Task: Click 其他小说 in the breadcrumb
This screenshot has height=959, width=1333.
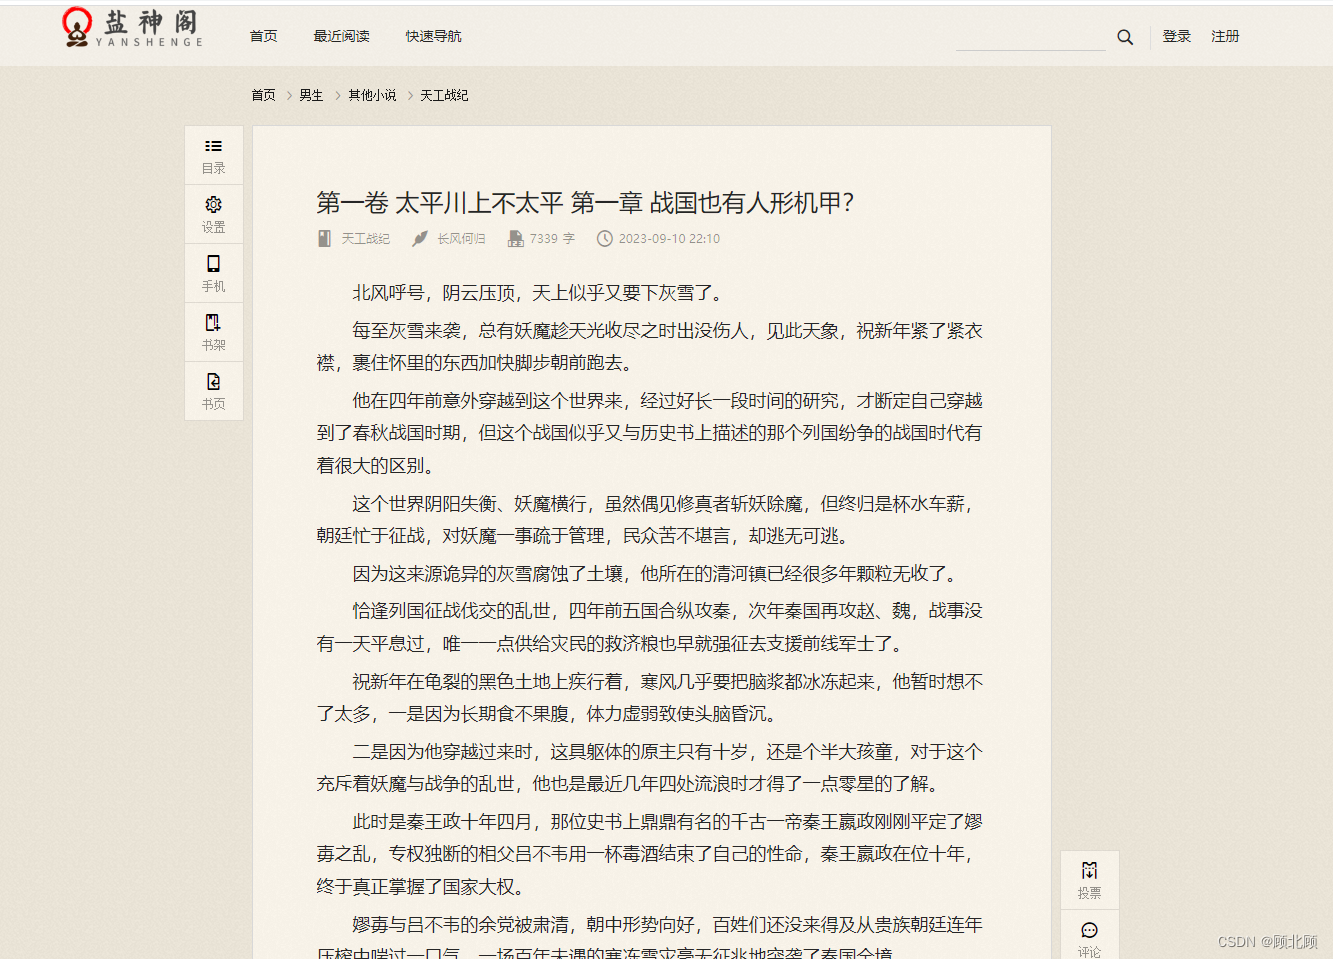Action: [372, 95]
